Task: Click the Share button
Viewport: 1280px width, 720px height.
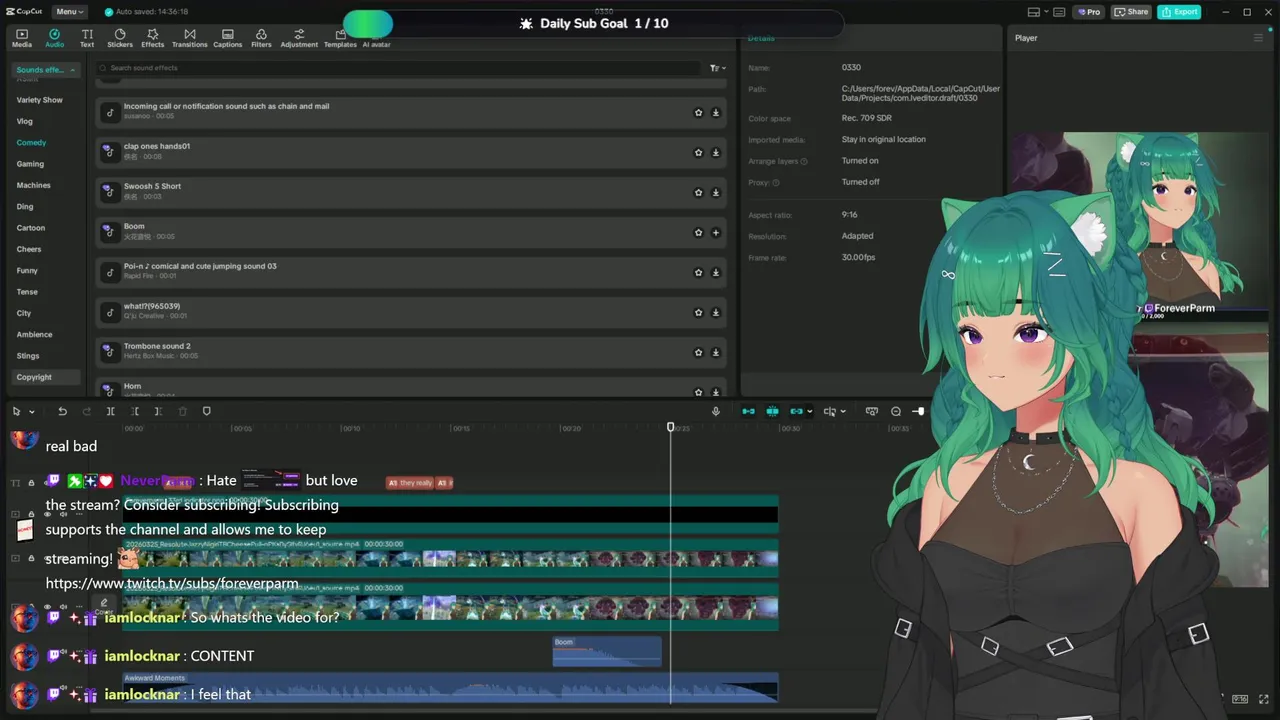Action: pos(1132,12)
